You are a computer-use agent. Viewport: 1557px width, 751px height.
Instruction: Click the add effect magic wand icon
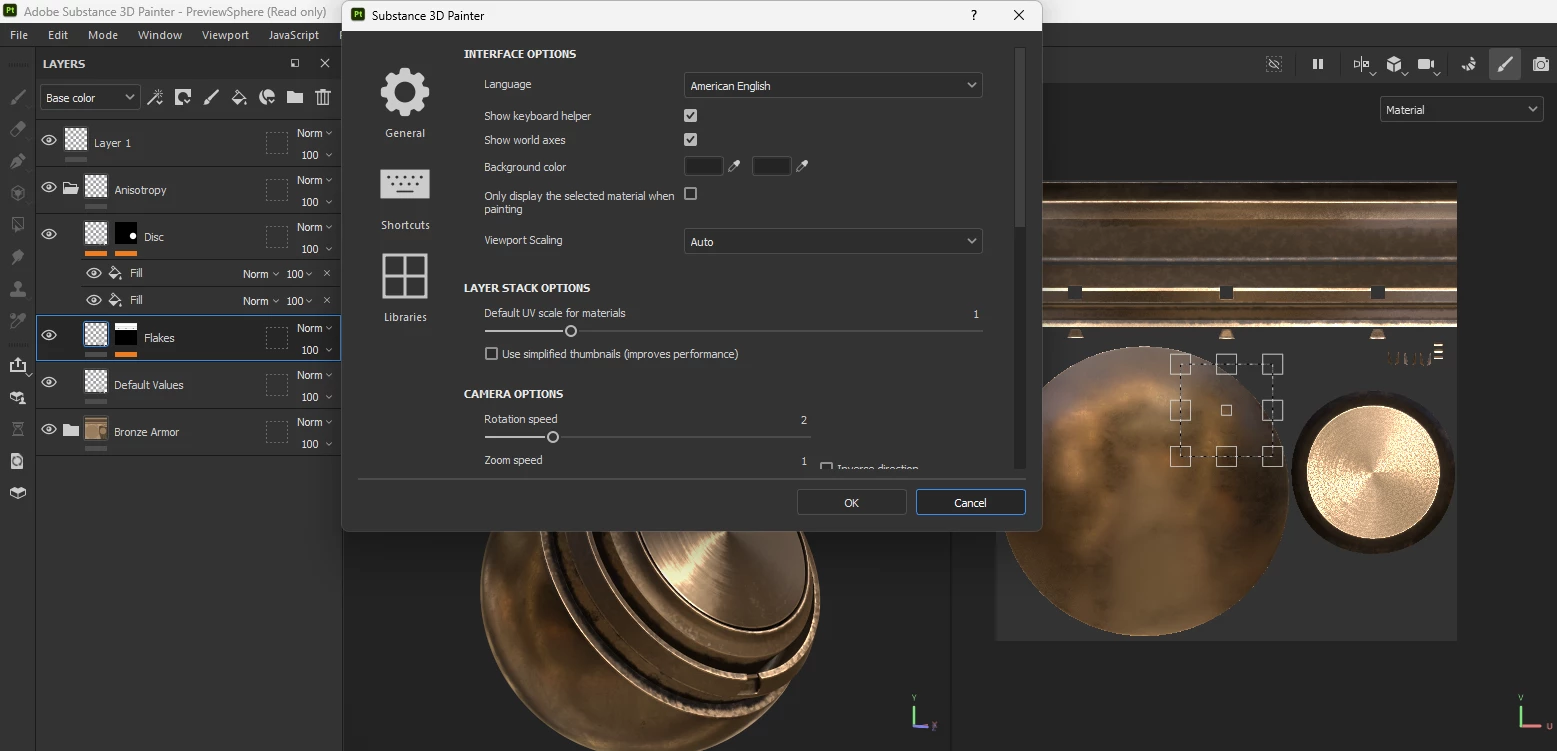pyautogui.click(x=155, y=97)
